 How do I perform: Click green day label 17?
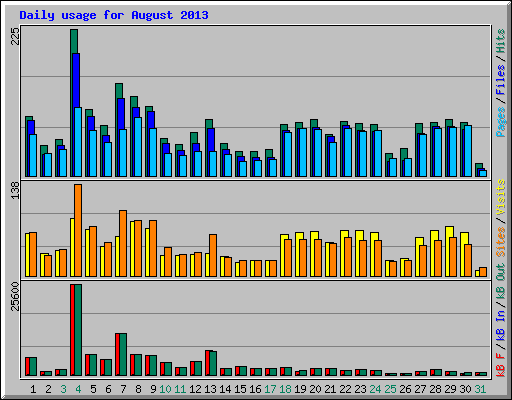coord(270,389)
